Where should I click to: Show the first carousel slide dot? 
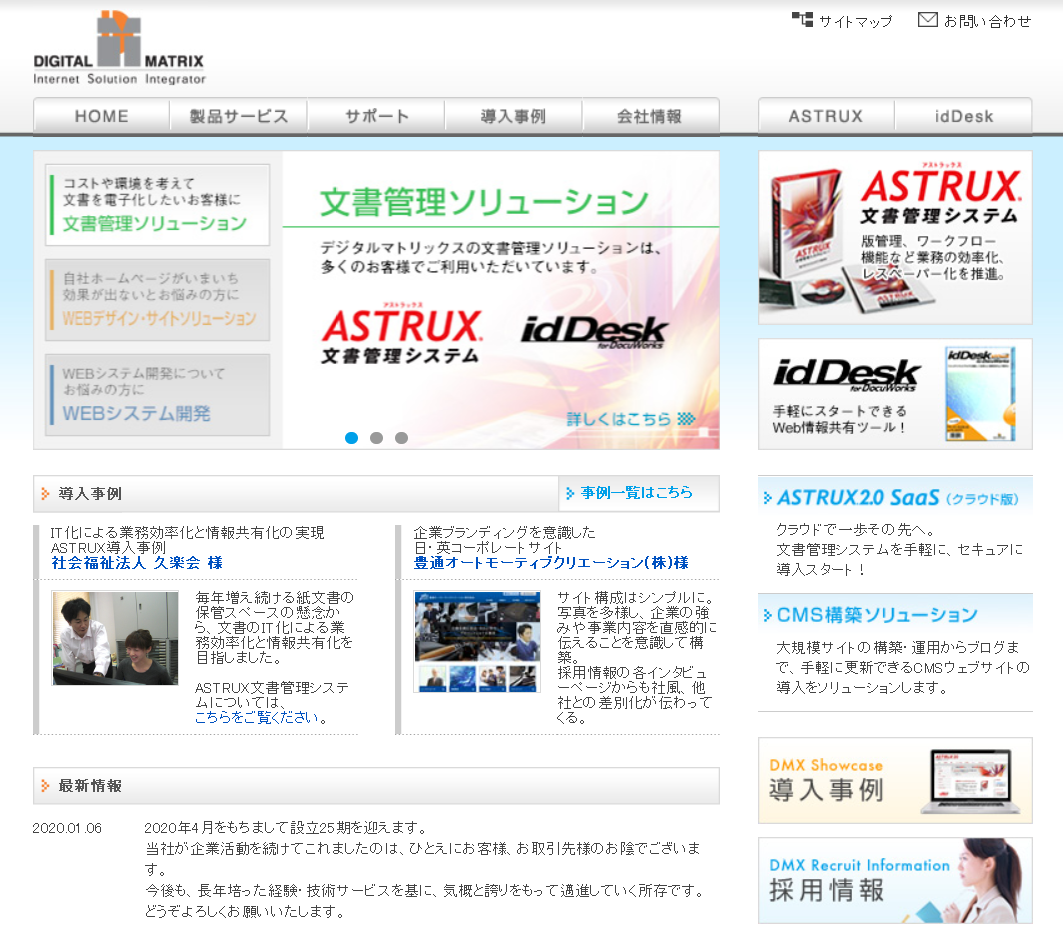click(x=351, y=438)
